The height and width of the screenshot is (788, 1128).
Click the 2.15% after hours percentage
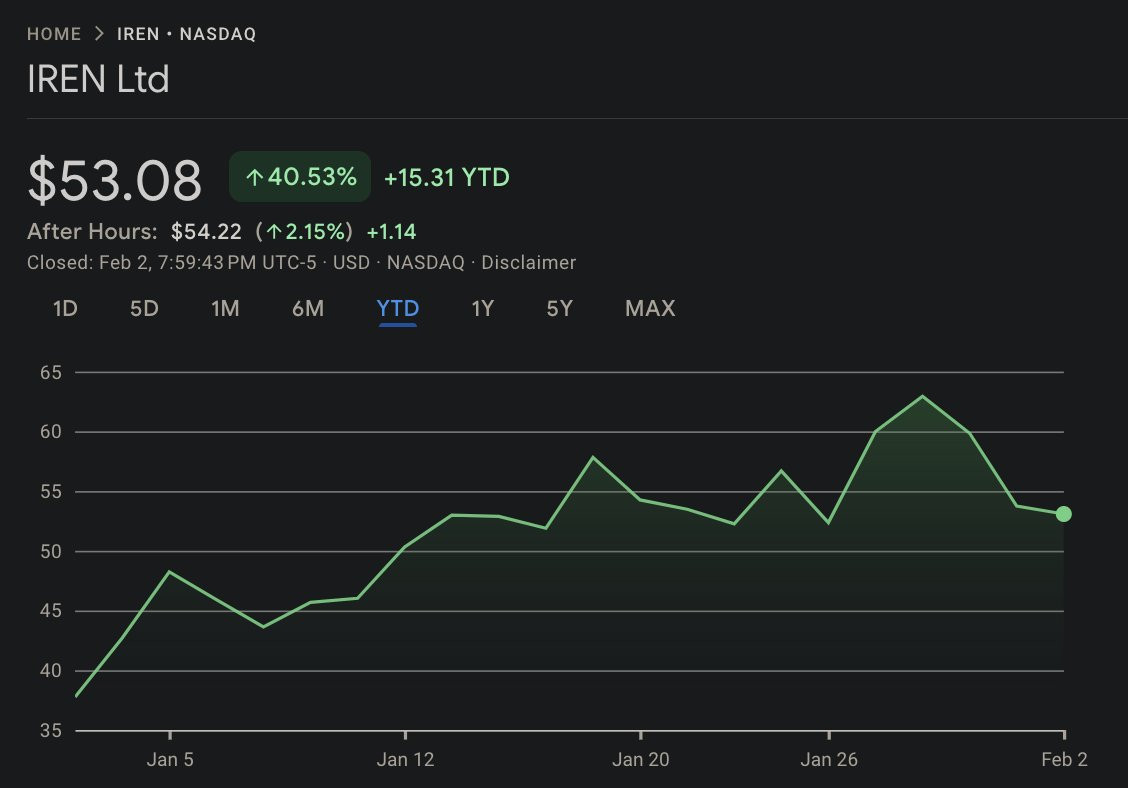309,232
